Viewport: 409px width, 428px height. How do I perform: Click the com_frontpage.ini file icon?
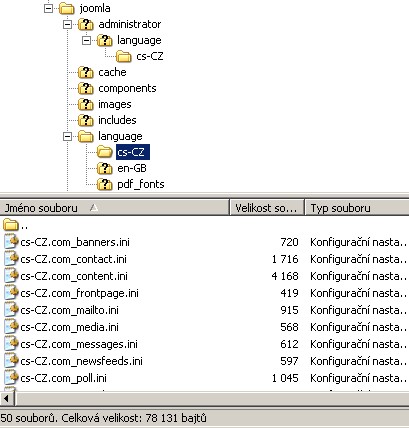coord(11,293)
